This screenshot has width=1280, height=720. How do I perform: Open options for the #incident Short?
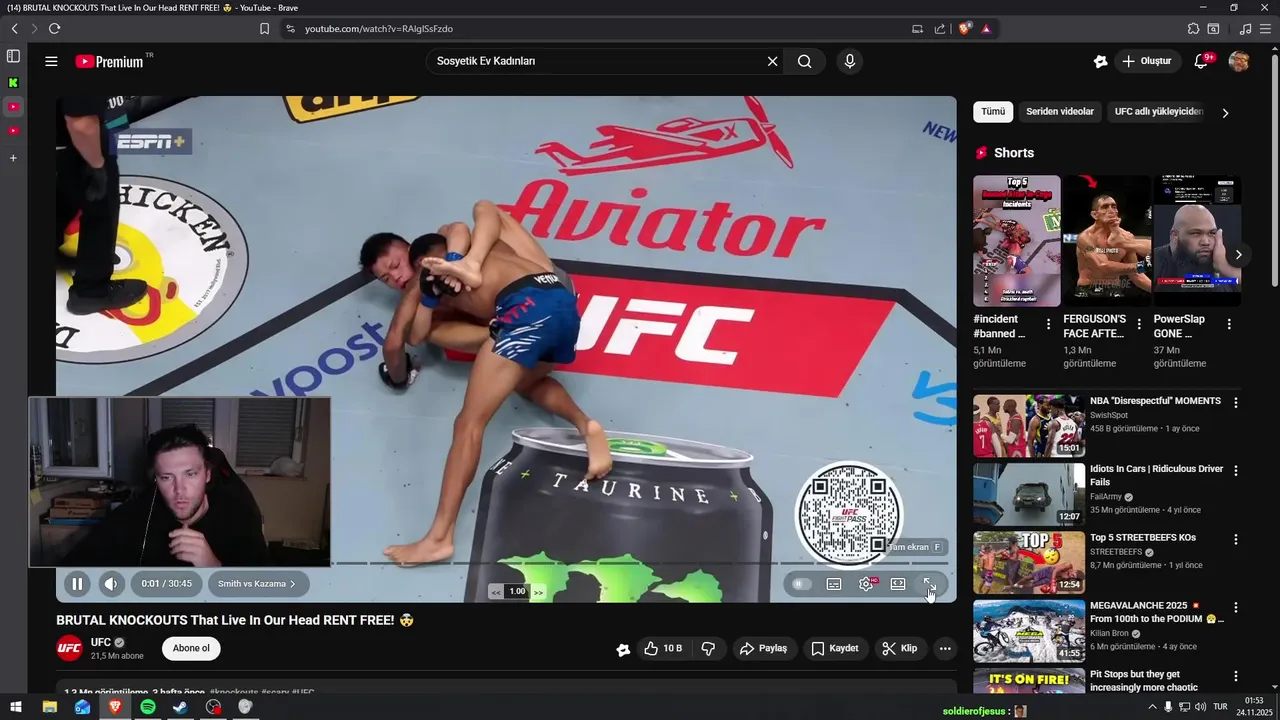[x=1048, y=324]
